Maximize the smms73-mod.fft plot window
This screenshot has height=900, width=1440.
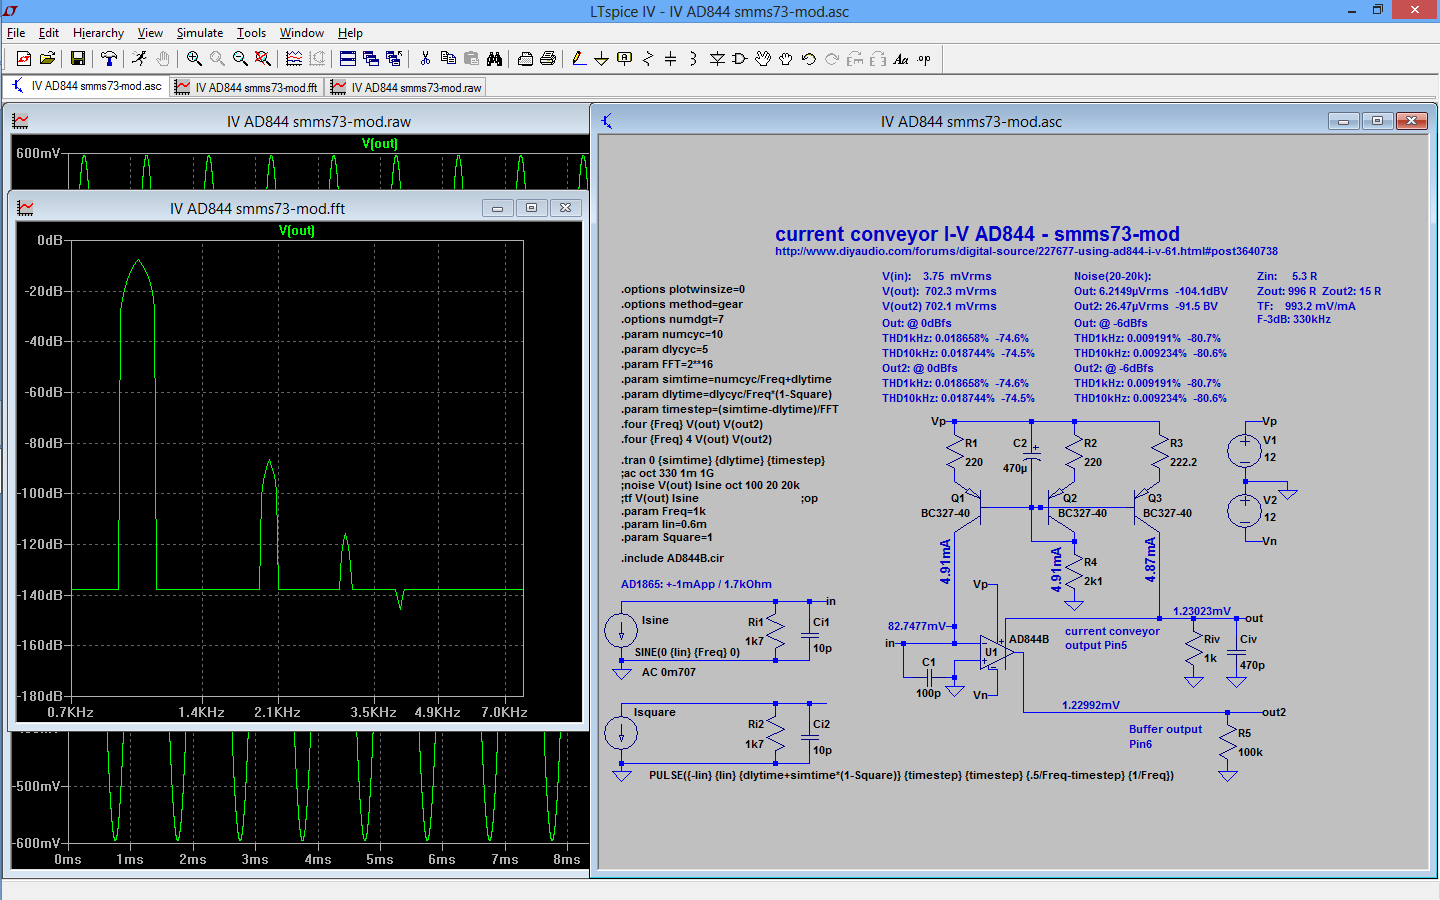pos(531,208)
